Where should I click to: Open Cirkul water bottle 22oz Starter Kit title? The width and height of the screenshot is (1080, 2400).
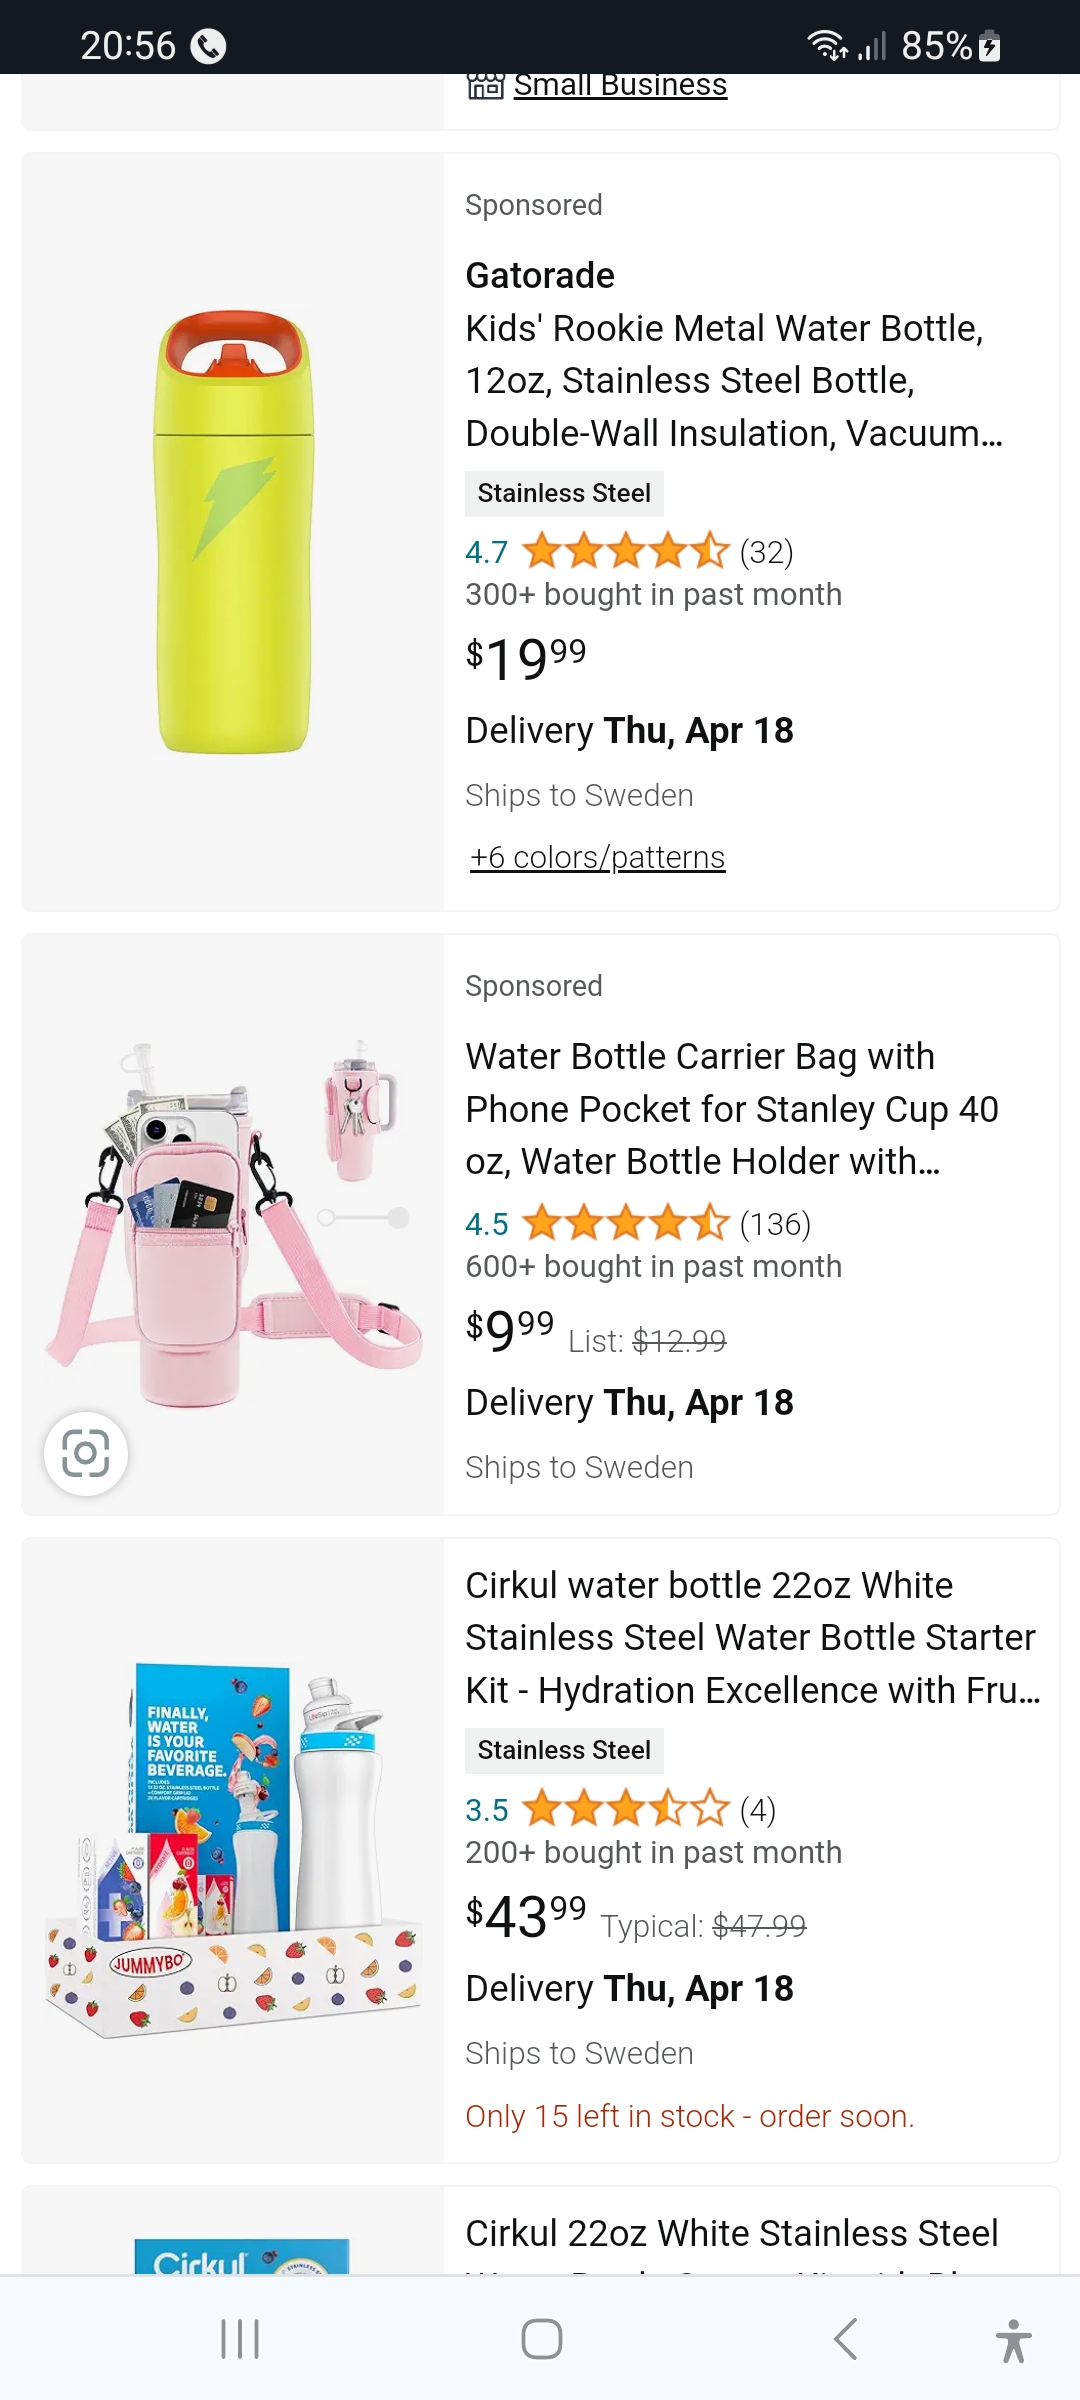point(752,1637)
